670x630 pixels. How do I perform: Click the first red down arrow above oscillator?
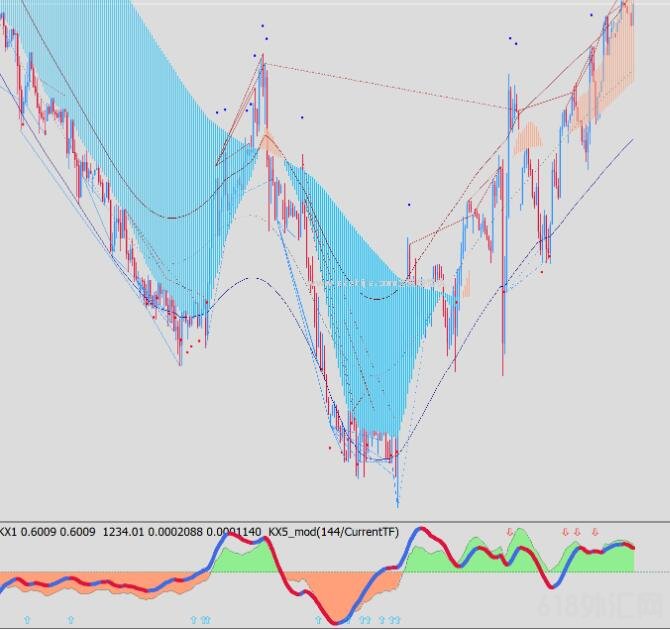coord(509,532)
